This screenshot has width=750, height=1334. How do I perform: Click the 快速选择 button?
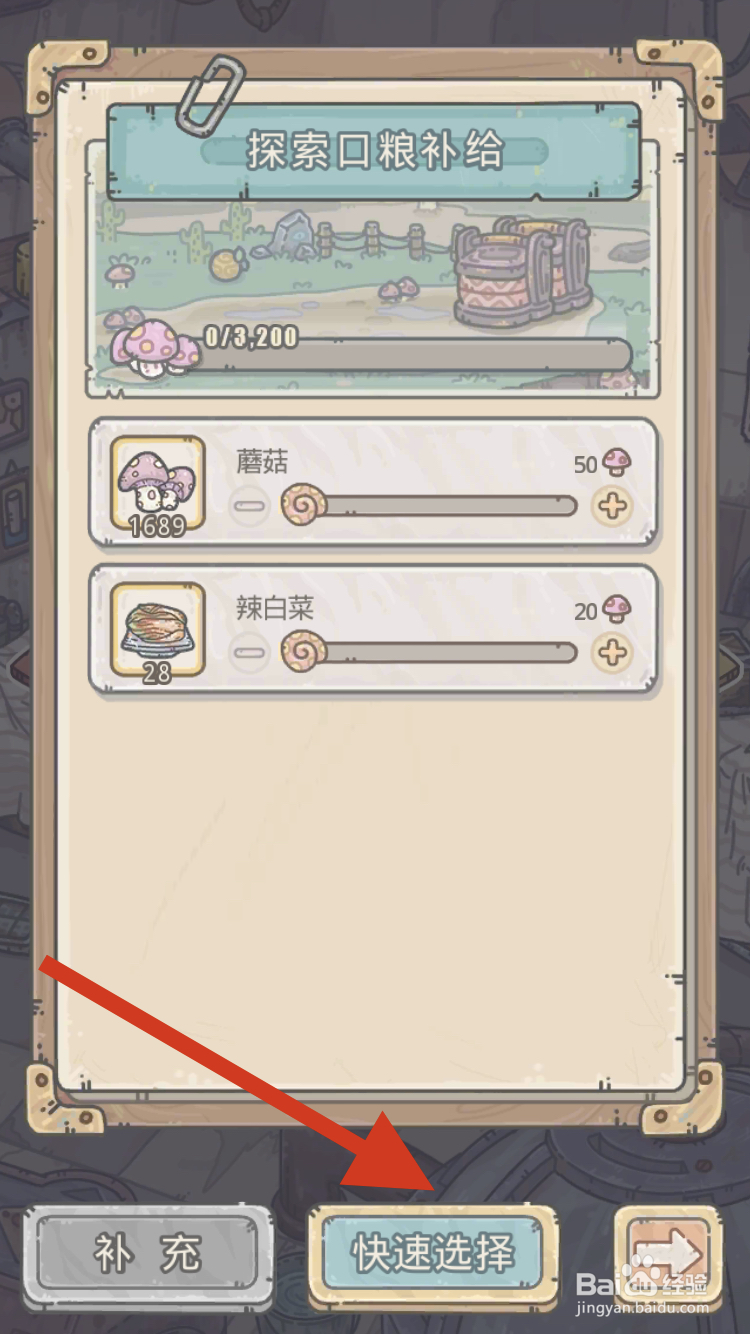(433, 1253)
